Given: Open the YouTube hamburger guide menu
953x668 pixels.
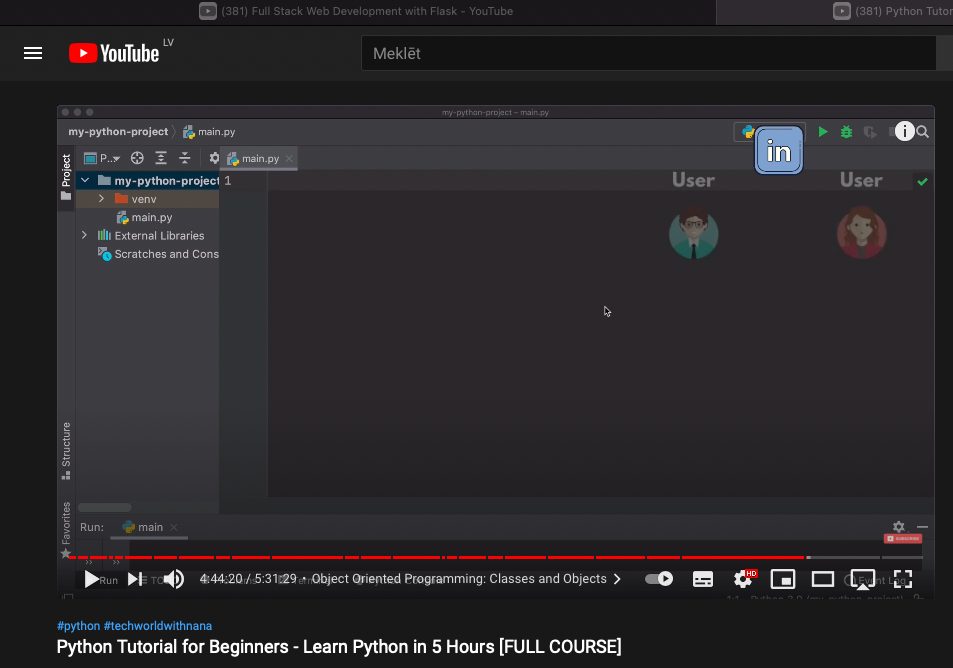Looking at the screenshot, I should (33, 53).
